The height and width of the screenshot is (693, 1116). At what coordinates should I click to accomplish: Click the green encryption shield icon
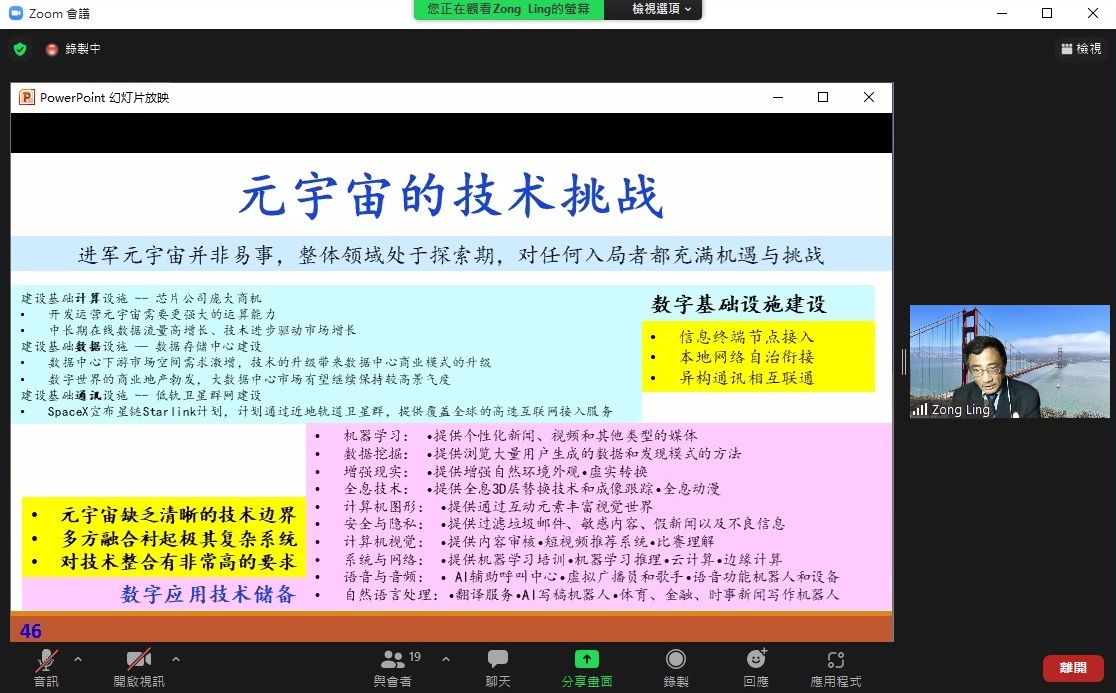click(x=19, y=49)
